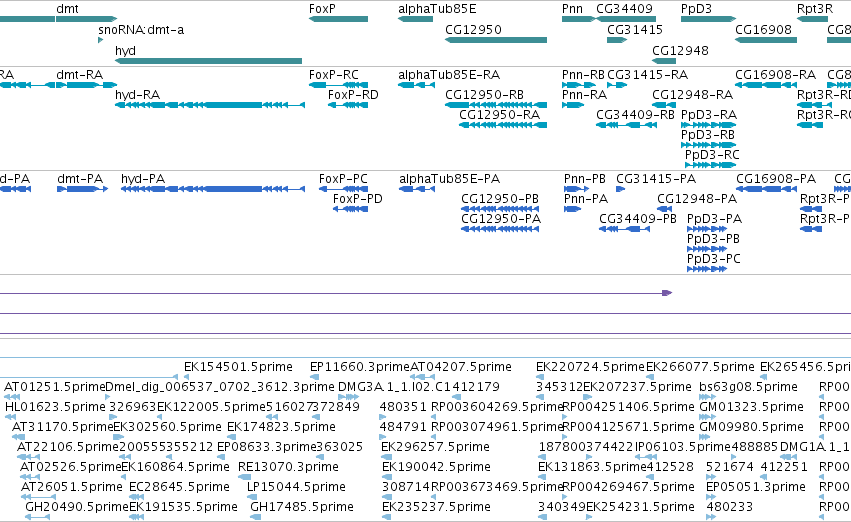Select the FoxP-PC protein label
Screen dimensions: 851x522
click(344, 179)
